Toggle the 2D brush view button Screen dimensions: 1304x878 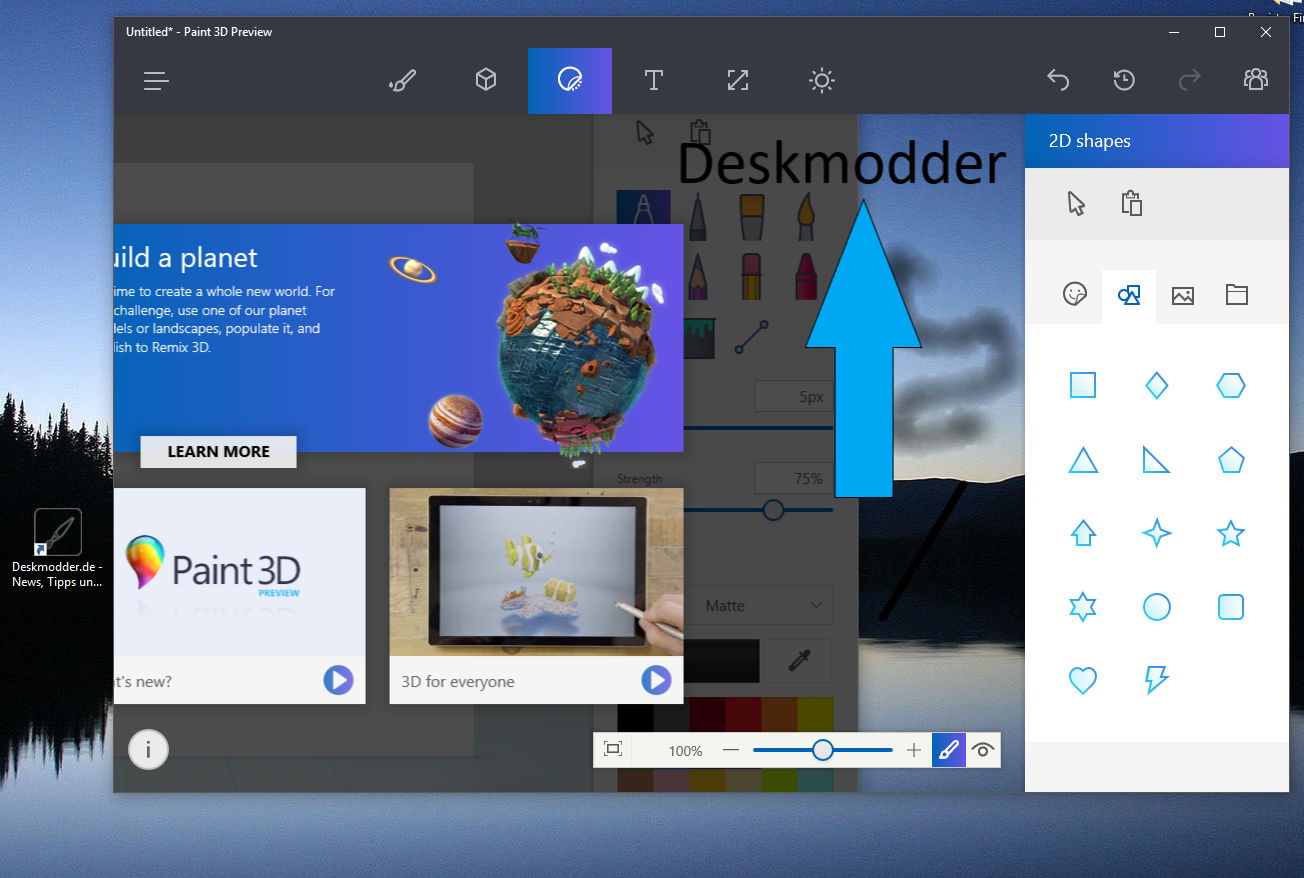tap(949, 750)
